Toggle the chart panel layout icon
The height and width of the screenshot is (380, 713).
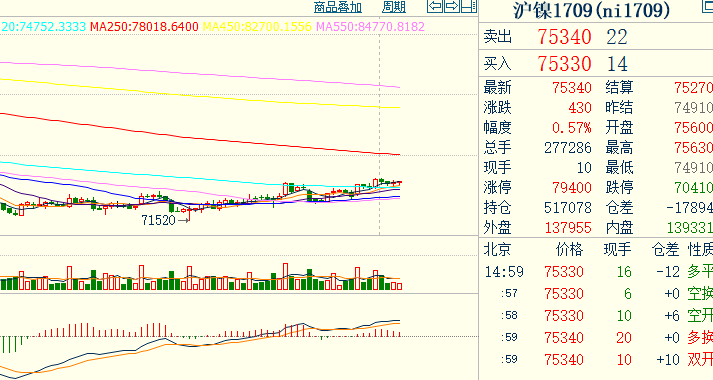(x=468, y=6)
